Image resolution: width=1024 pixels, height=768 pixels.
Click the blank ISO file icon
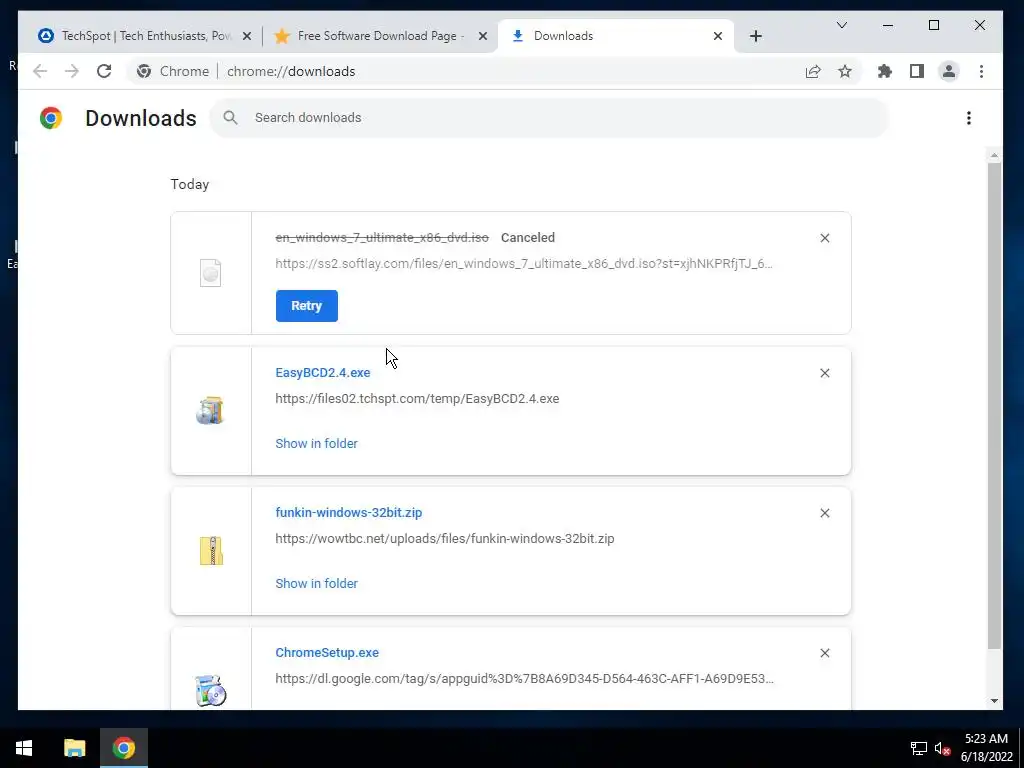[210, 273]
